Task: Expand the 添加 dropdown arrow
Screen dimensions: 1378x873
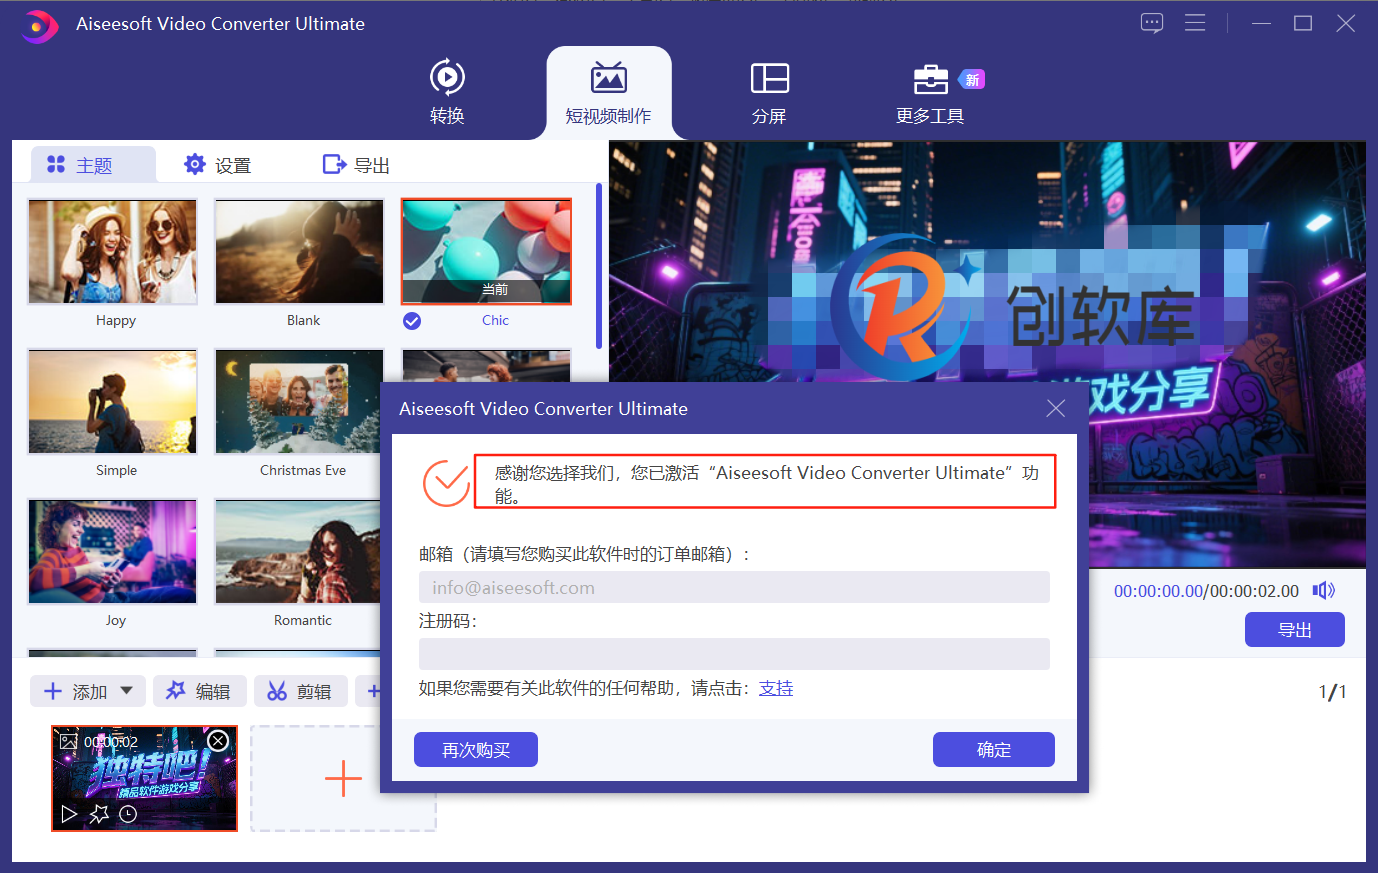Action: 127,691
